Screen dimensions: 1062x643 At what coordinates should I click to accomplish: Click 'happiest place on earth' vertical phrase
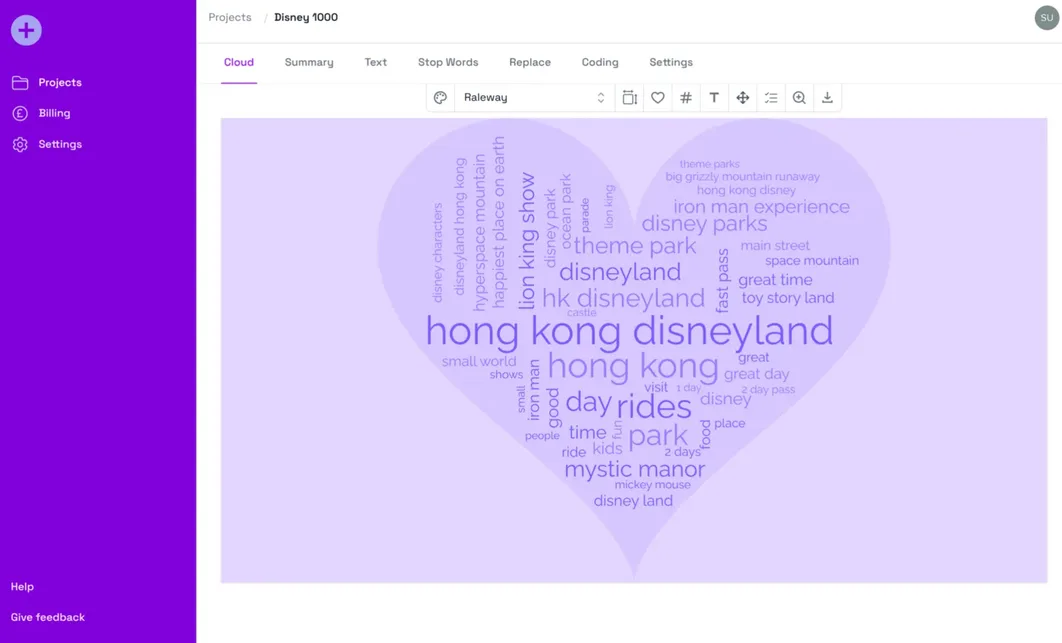(x=499, y=223)
